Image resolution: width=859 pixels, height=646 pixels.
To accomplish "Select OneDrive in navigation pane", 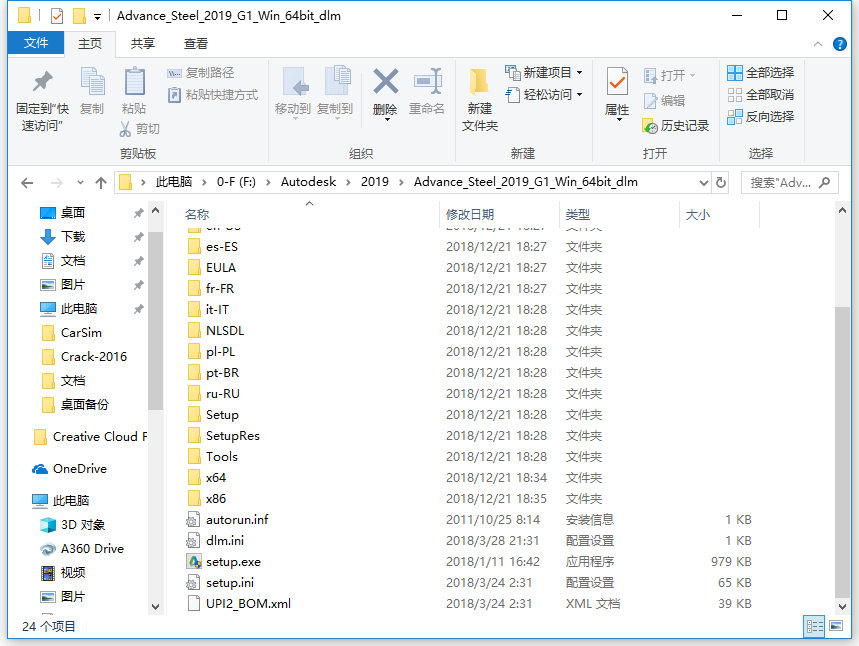I will pos(79,468).
